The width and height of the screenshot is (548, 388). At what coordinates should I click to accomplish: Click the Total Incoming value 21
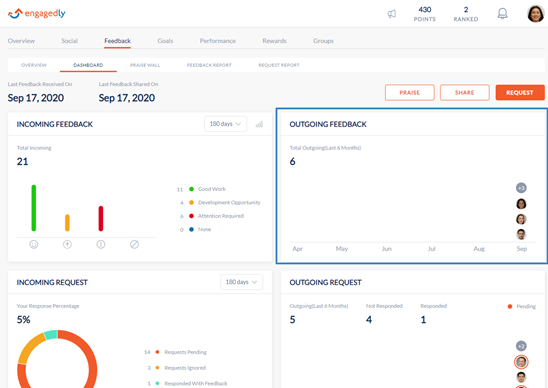coord(22,161)
